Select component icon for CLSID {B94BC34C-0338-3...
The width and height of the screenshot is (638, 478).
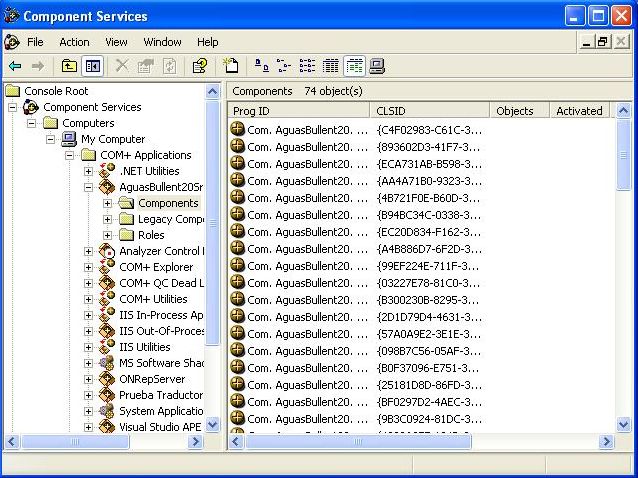coord(237,214)
